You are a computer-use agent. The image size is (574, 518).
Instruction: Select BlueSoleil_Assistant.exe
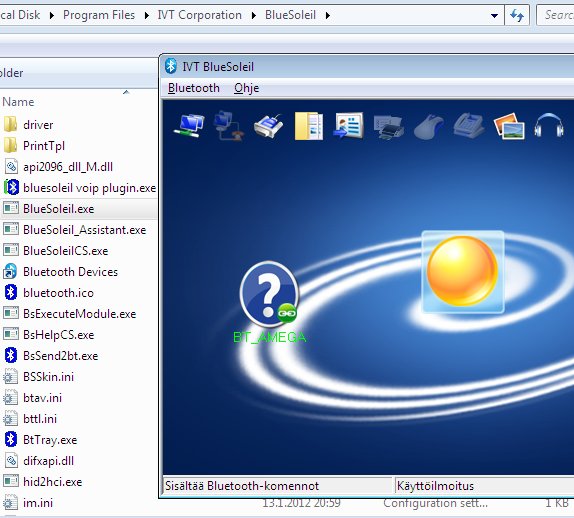coord(85,230)
